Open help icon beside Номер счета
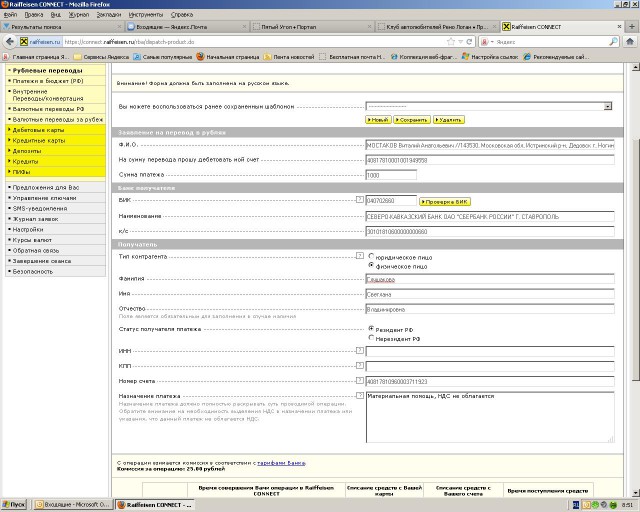640x512 pixels. pyautogui.click(x=359, y=381)
